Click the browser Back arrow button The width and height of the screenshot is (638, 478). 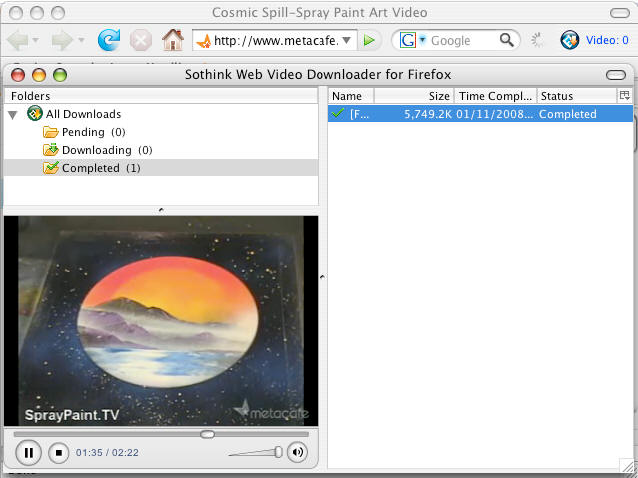click(x=17, y=40)
